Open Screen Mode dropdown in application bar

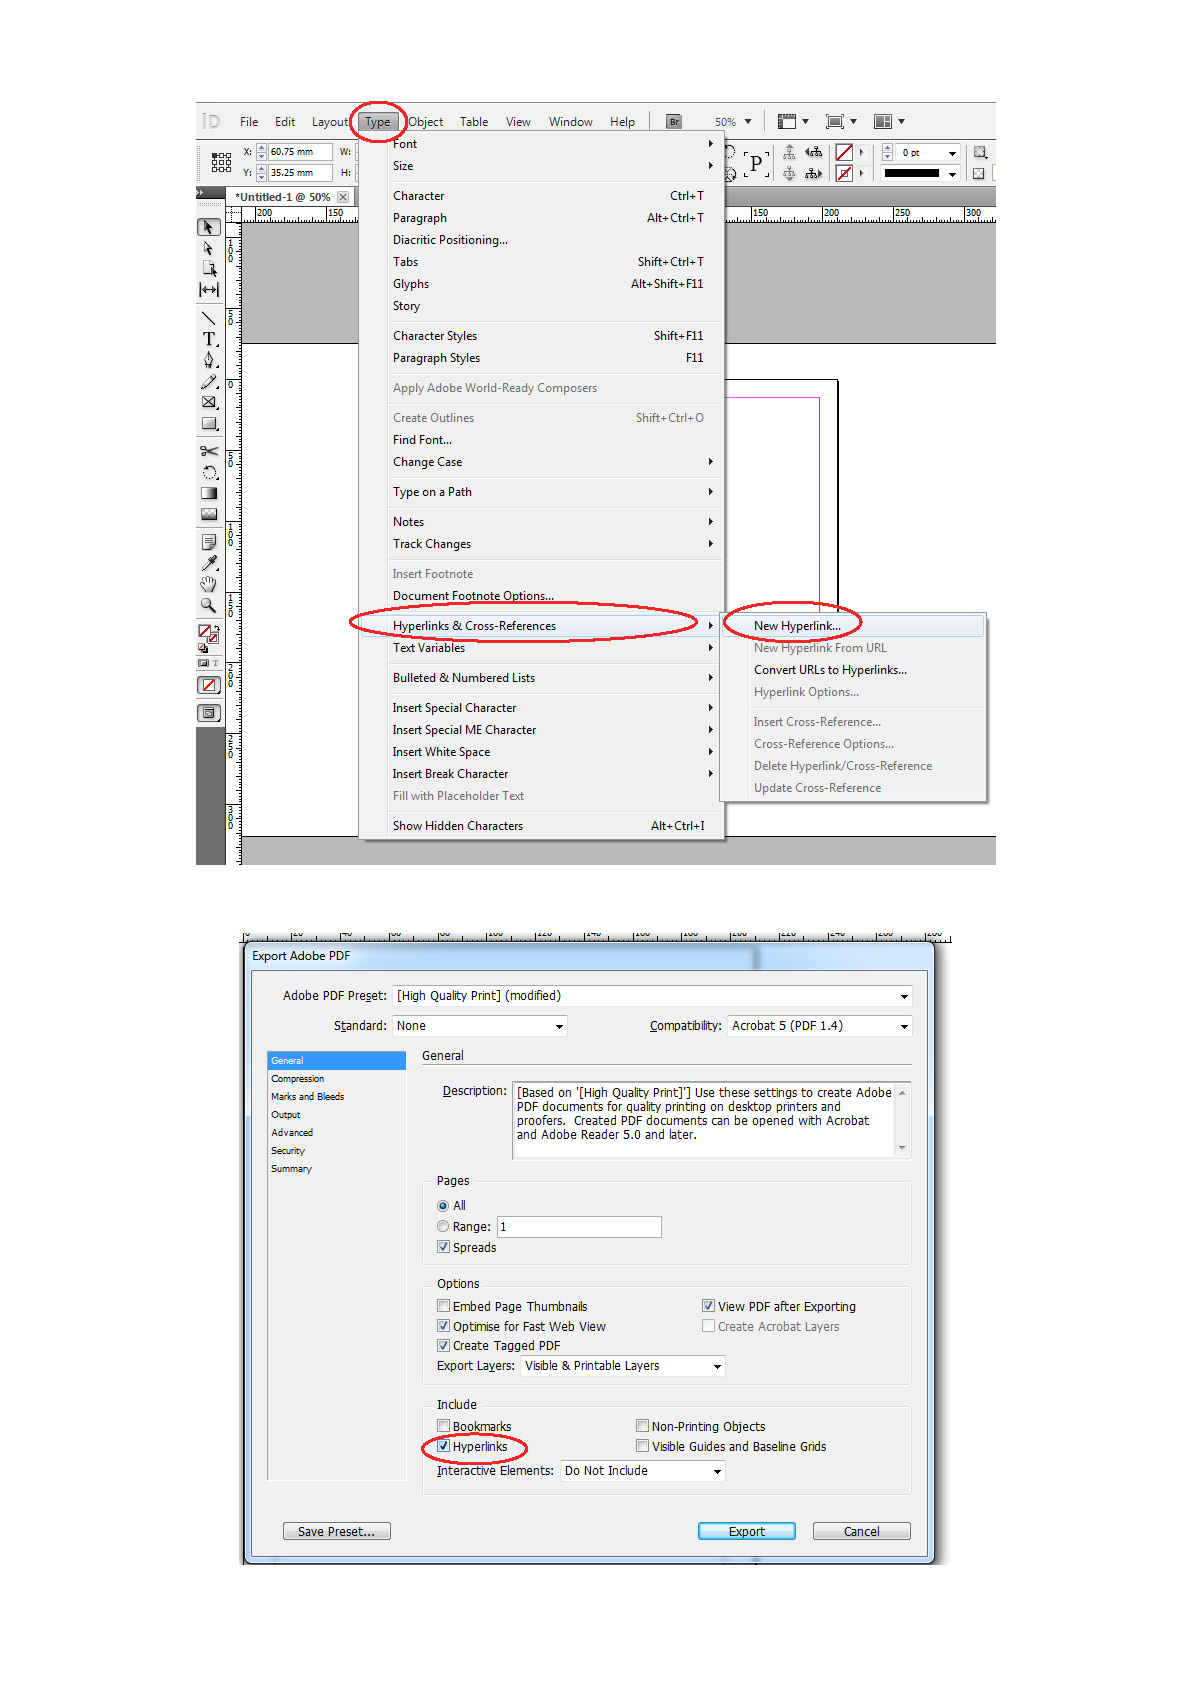pos(841,122)
